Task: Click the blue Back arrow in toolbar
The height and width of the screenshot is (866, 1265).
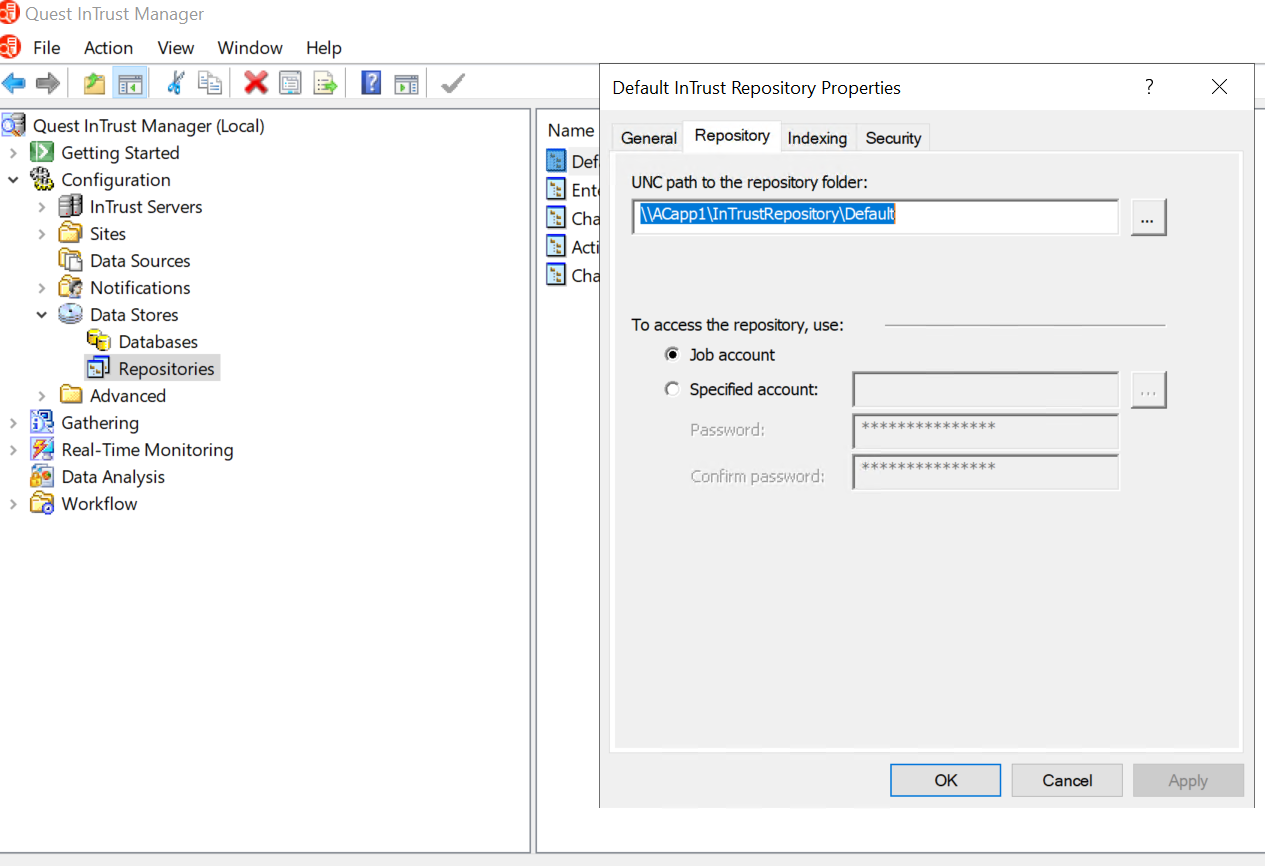Action: (x=14, y=83)
